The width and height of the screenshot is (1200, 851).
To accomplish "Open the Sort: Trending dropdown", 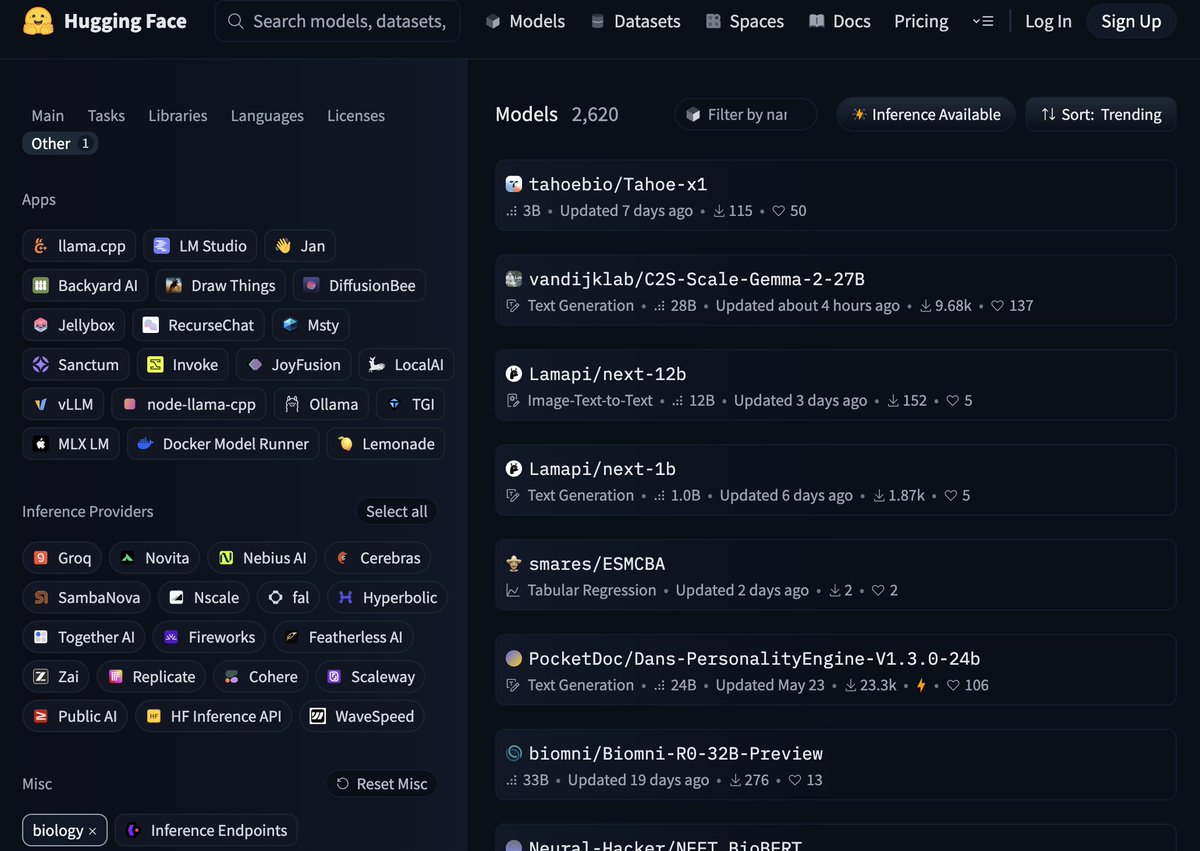I will coord(1101,115).
